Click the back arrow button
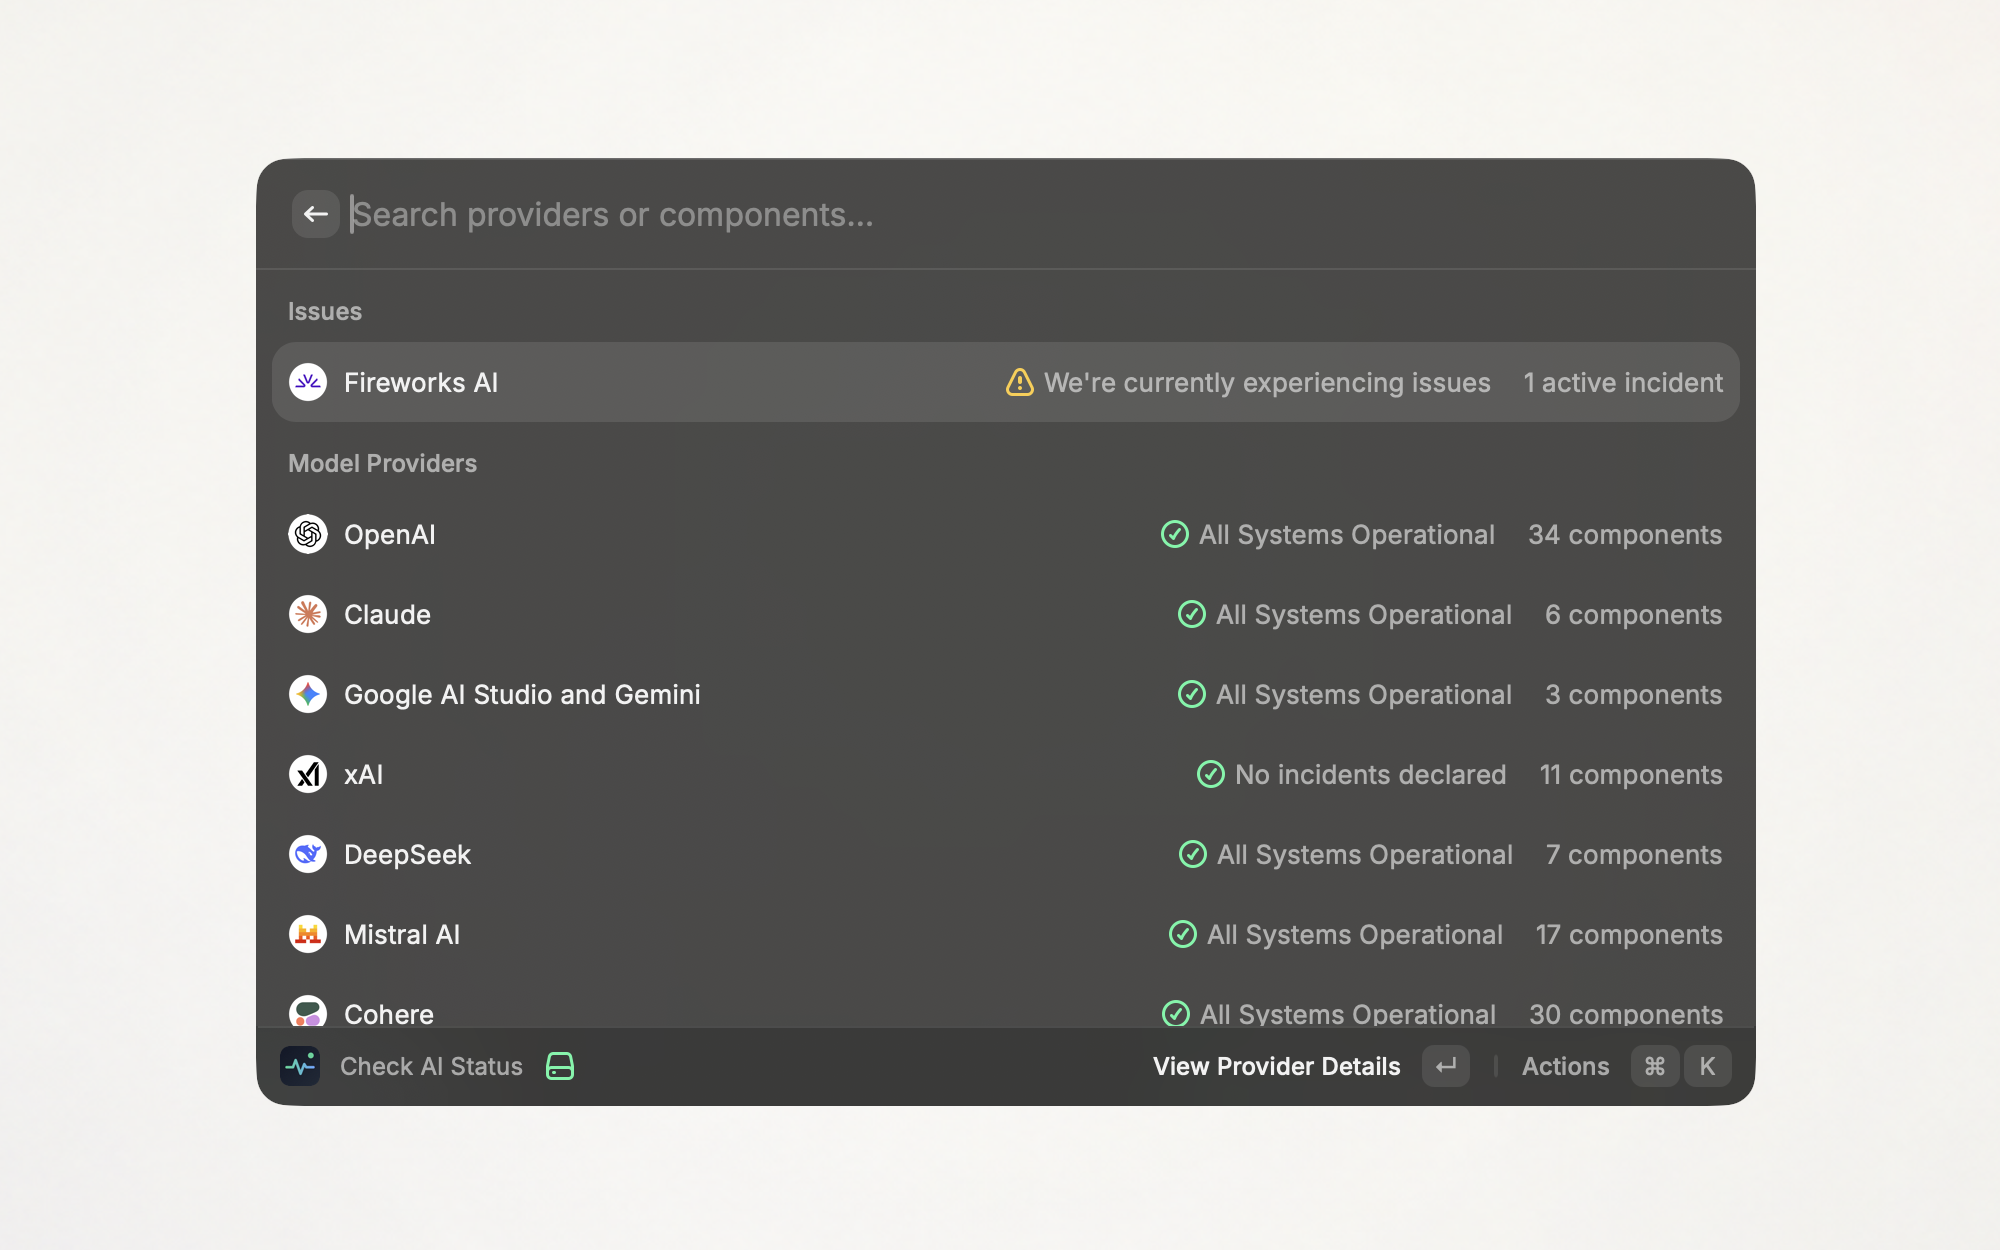The image size is (2000, 1250). coord(316,214)
